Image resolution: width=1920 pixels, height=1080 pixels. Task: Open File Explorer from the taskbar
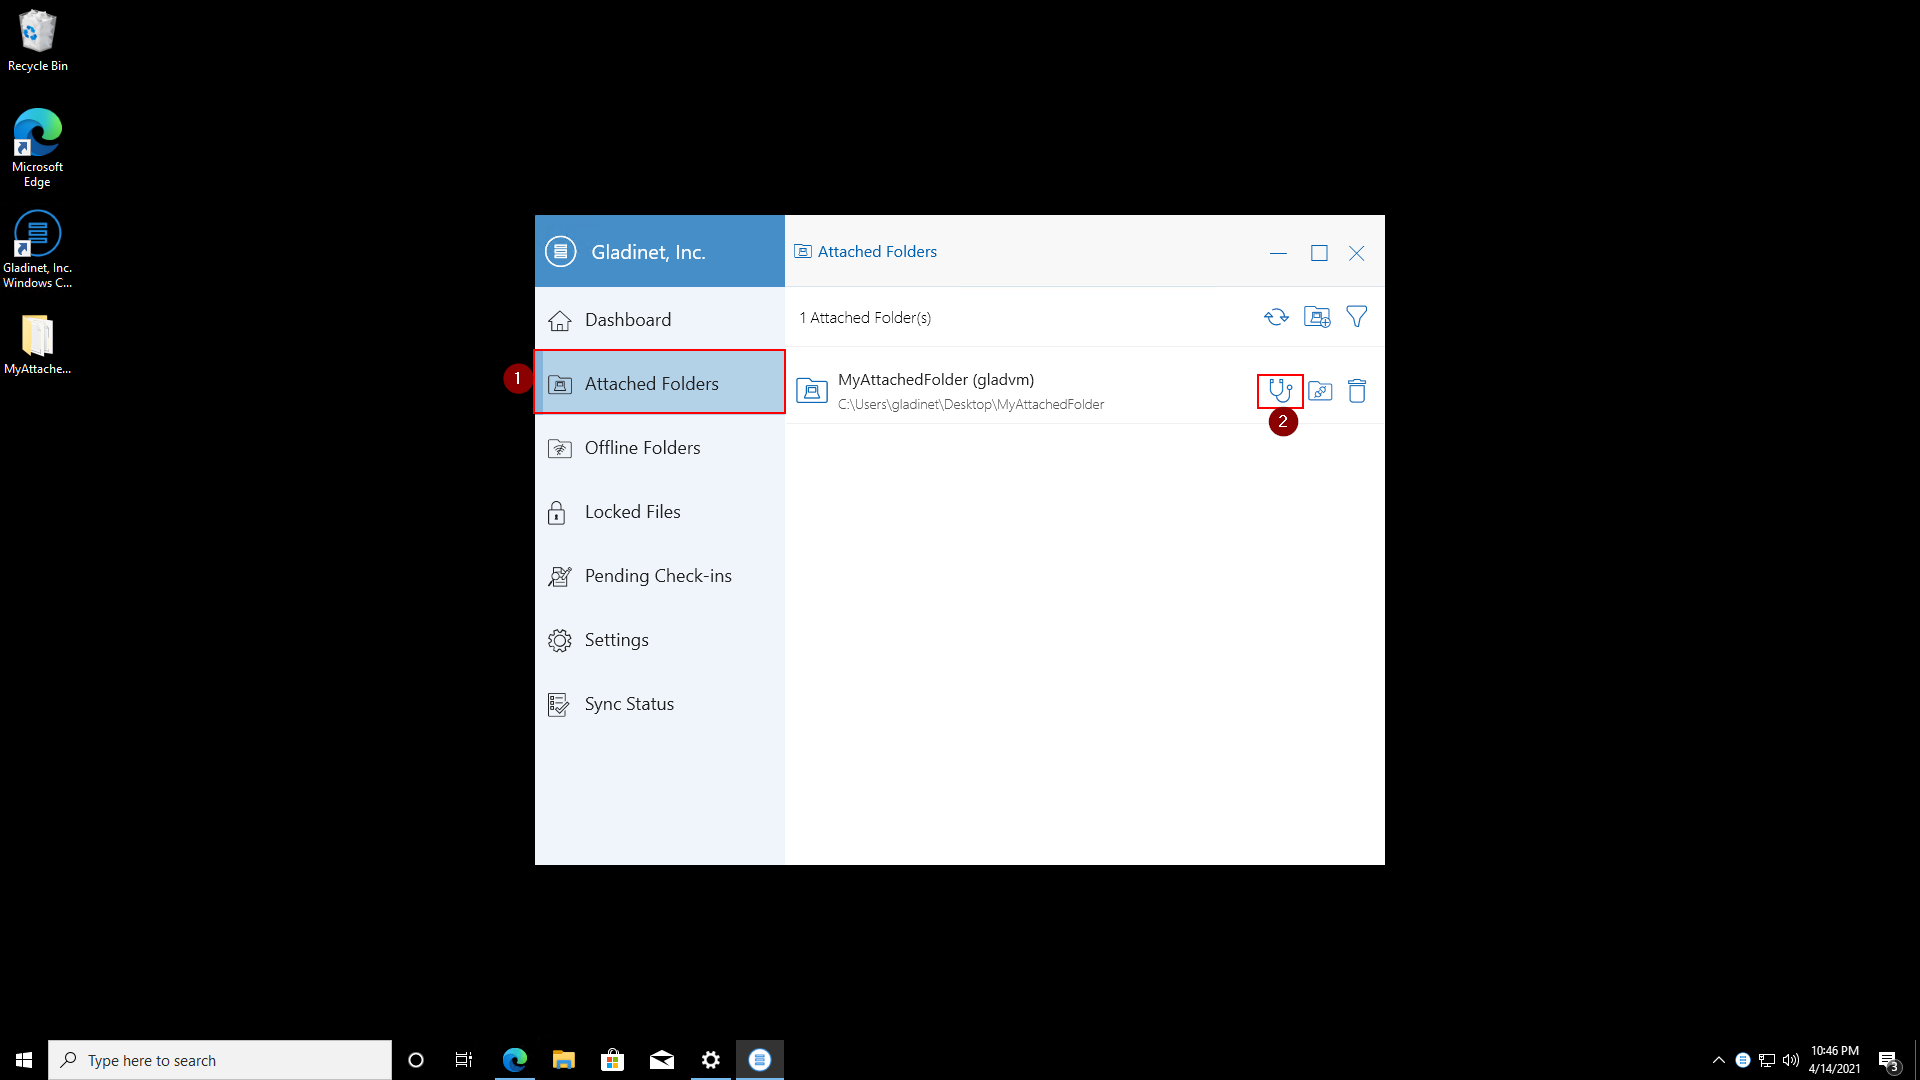pos(564,1060)
